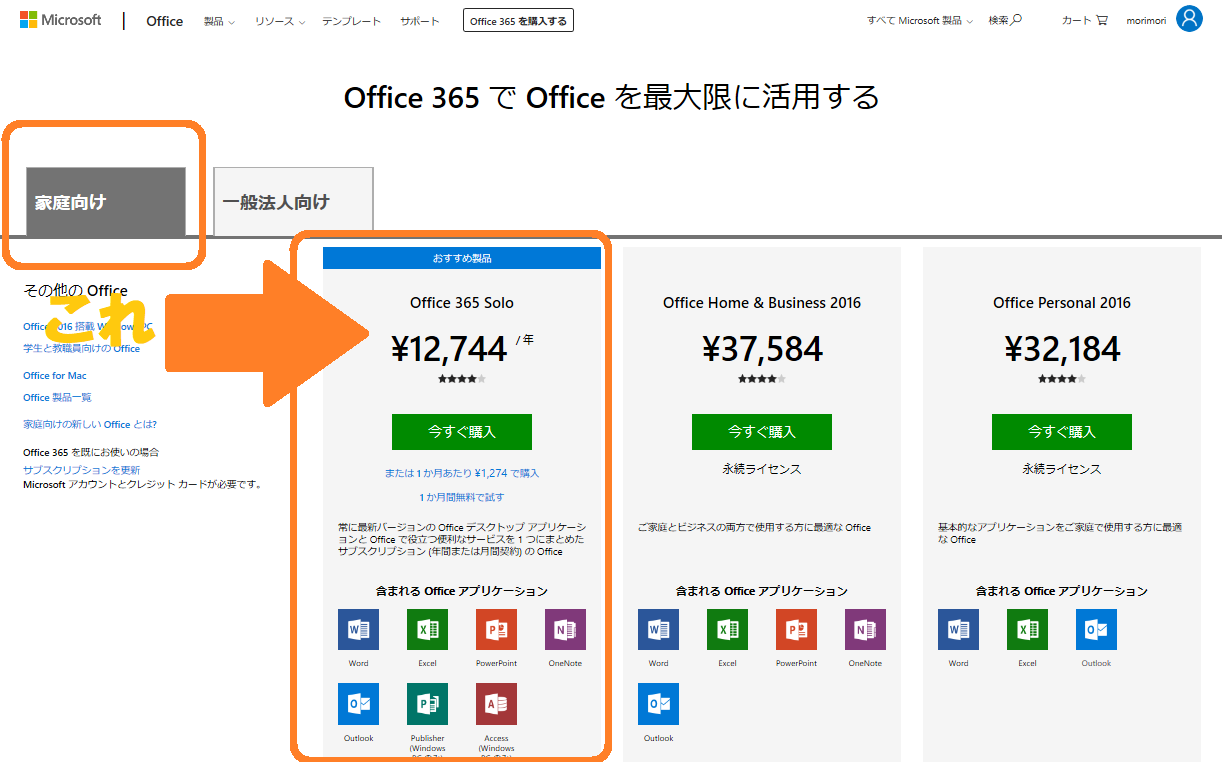The height and width of the screenshot is (762, 1222).
Task: Click monthly ¥1,274 purchase link
Action: pos(462,473)
